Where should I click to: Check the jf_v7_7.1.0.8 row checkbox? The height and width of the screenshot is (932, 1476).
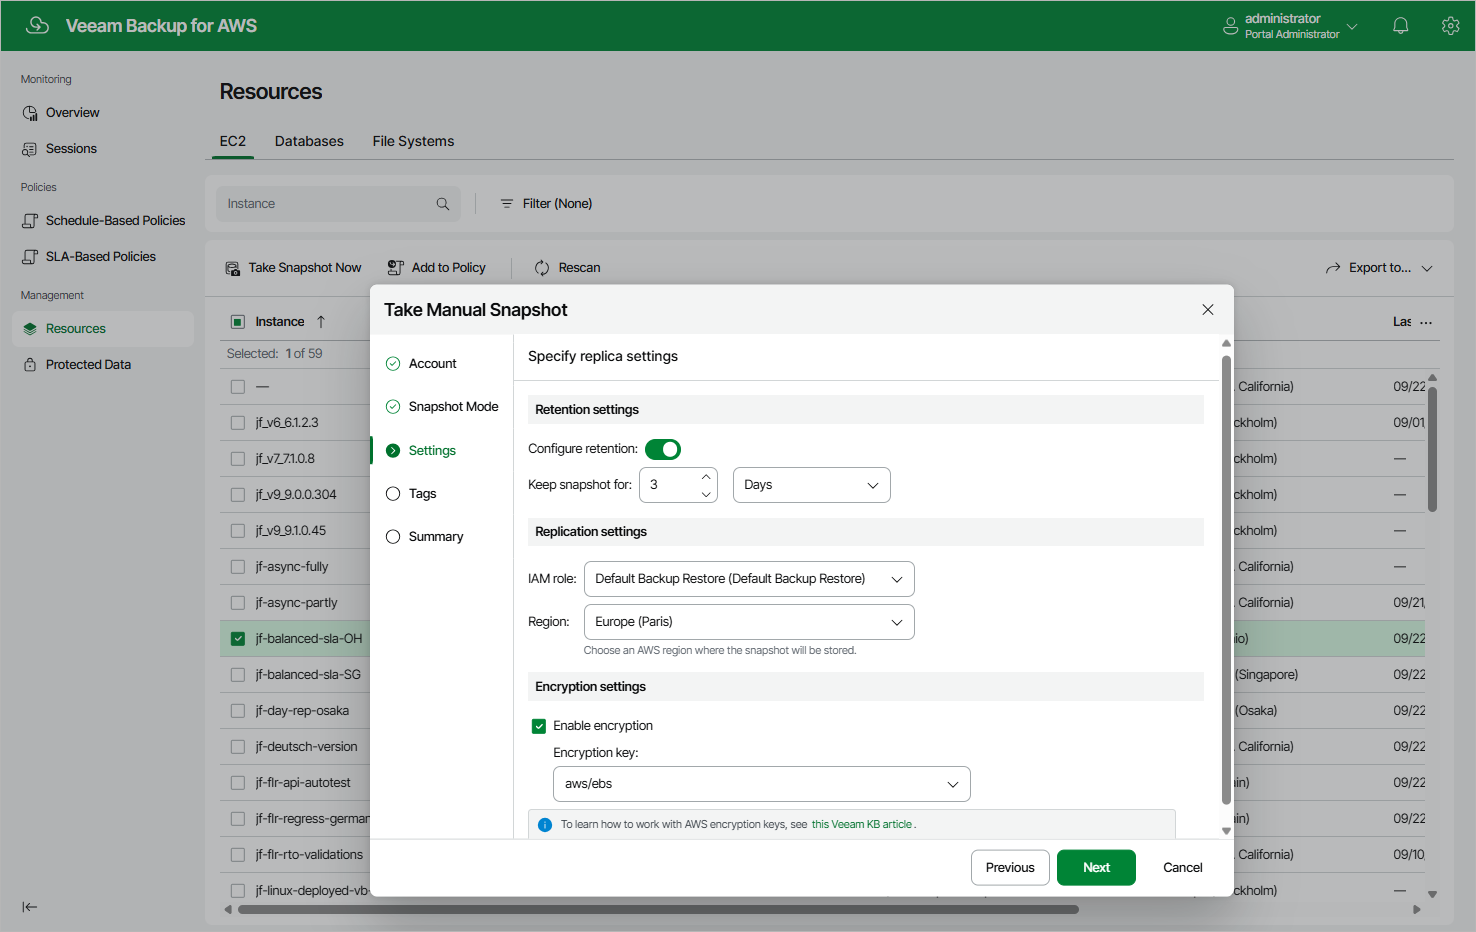[x=238, y=459]
